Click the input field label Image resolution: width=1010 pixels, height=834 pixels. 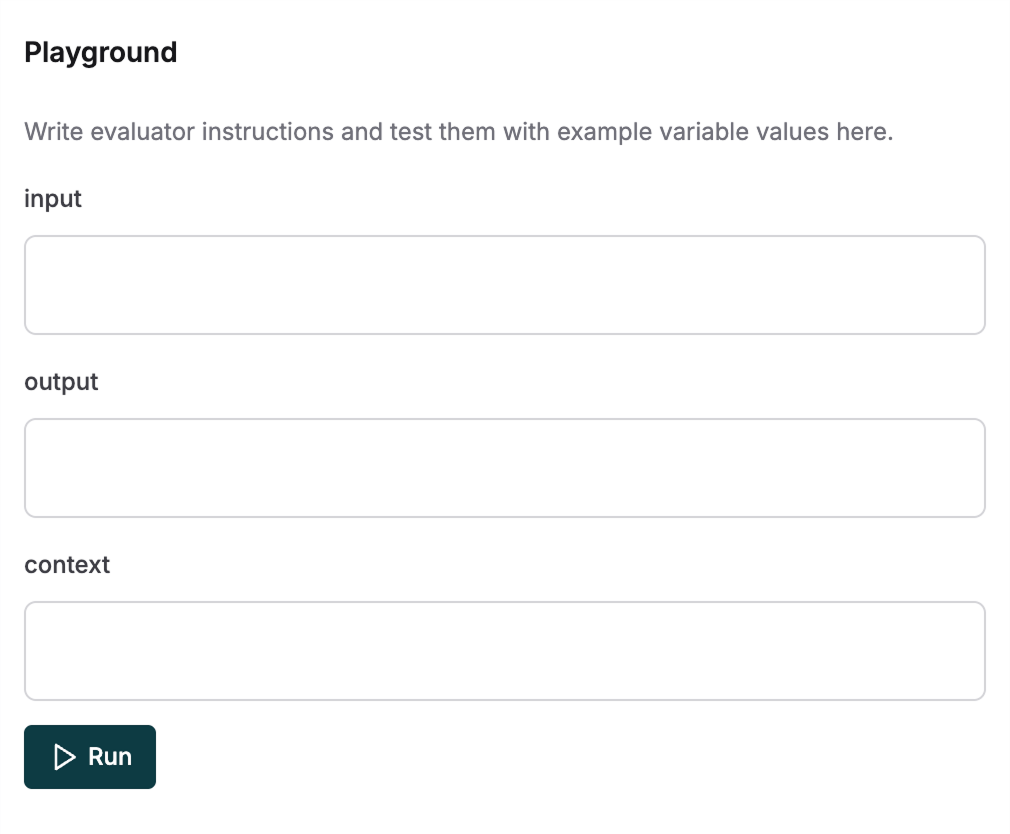52,199
